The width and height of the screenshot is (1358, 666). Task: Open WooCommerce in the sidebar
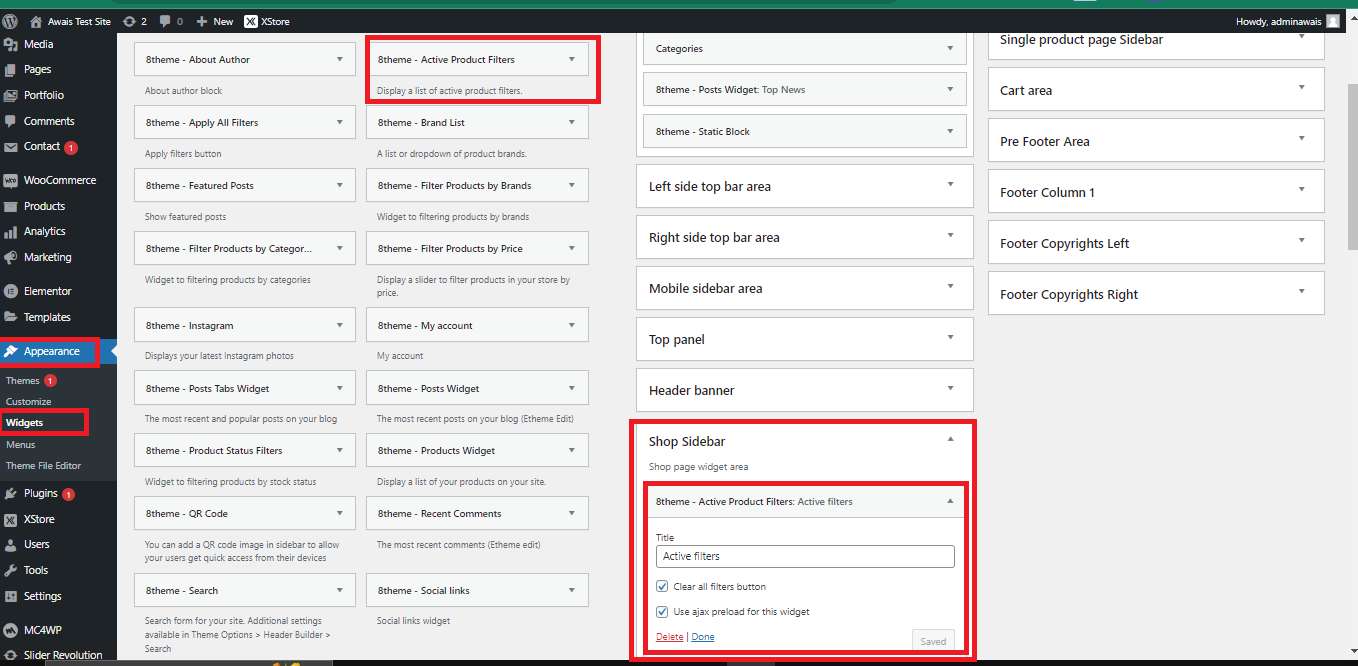pos(58,180)
